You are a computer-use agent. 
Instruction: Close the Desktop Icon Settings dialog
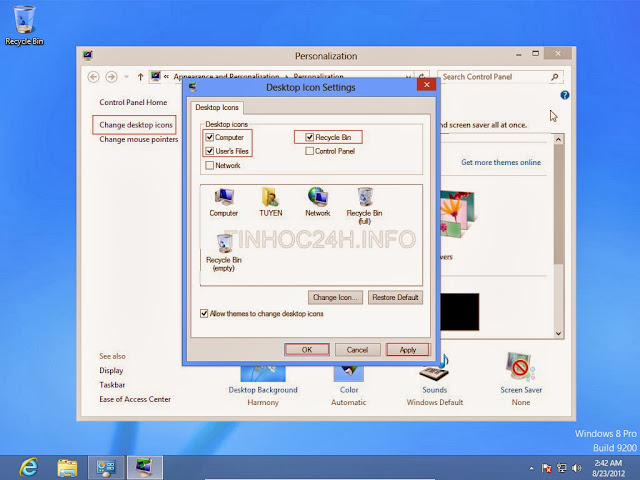pos(427,84)
